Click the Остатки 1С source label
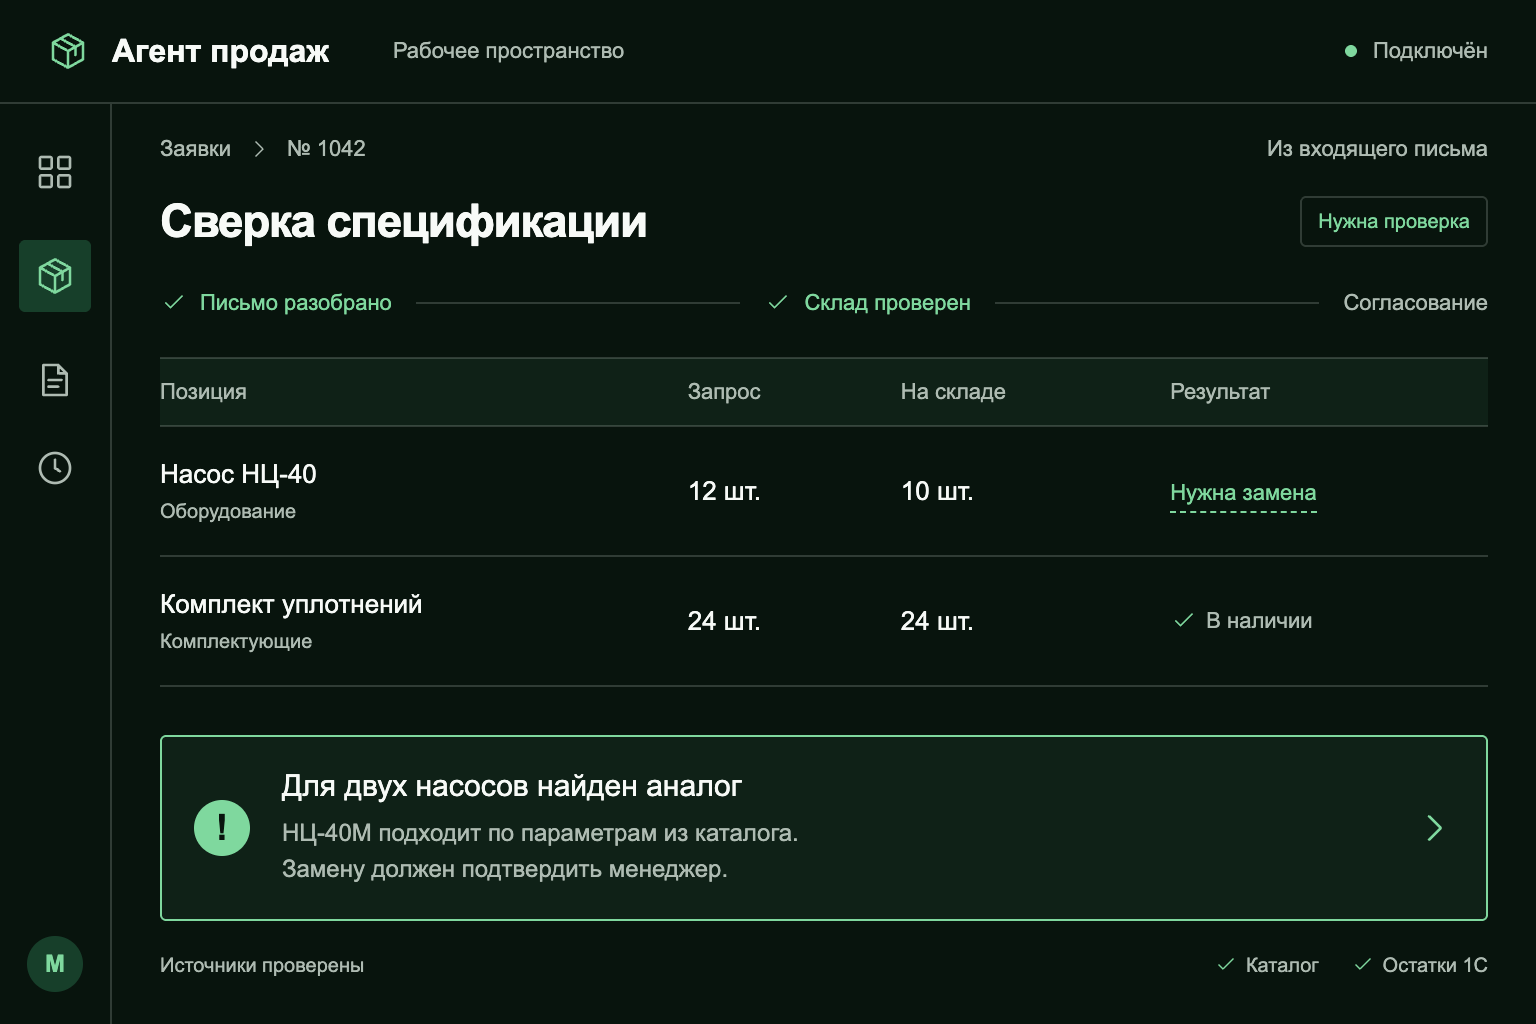 pos(1435,965)
